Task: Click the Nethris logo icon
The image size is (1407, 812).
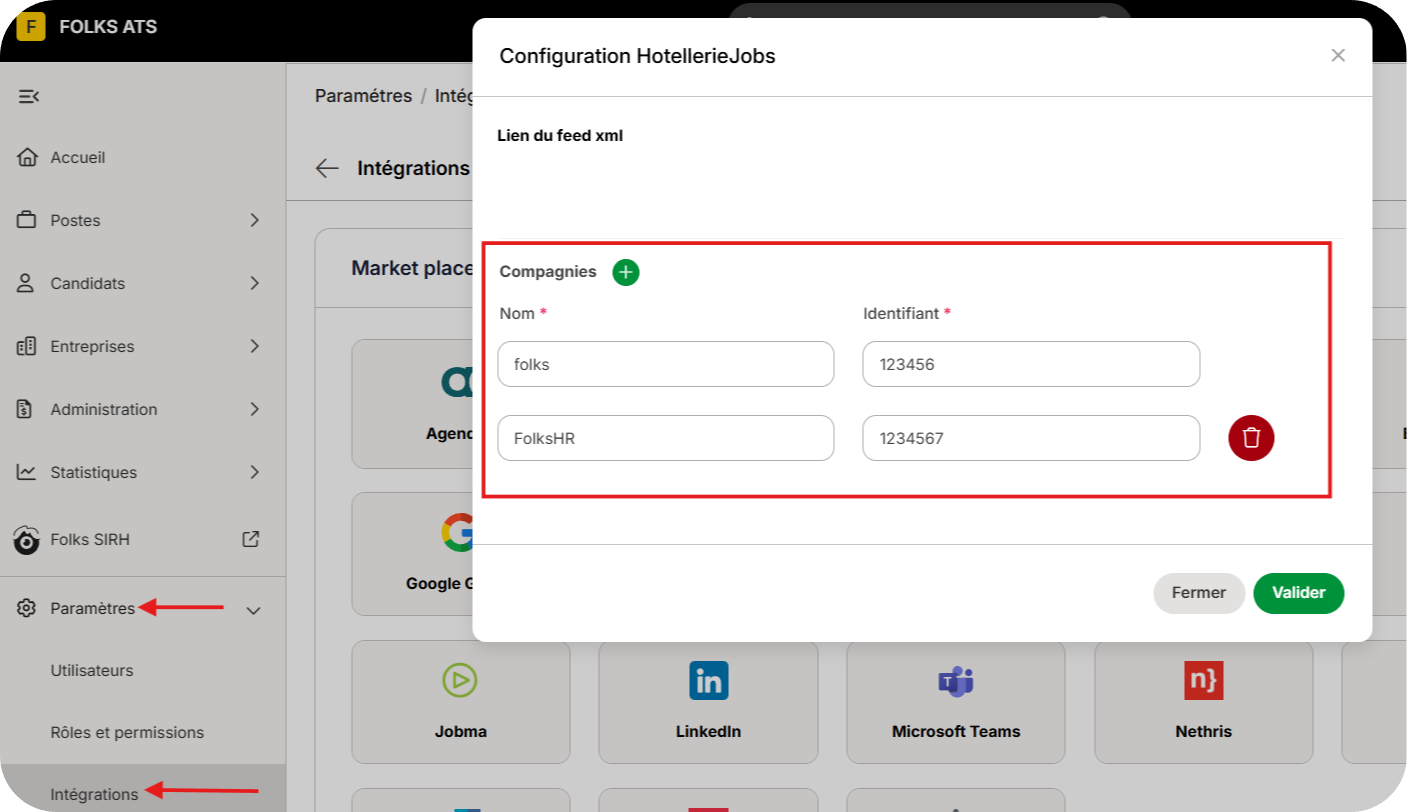Action: pos(1204,681)
